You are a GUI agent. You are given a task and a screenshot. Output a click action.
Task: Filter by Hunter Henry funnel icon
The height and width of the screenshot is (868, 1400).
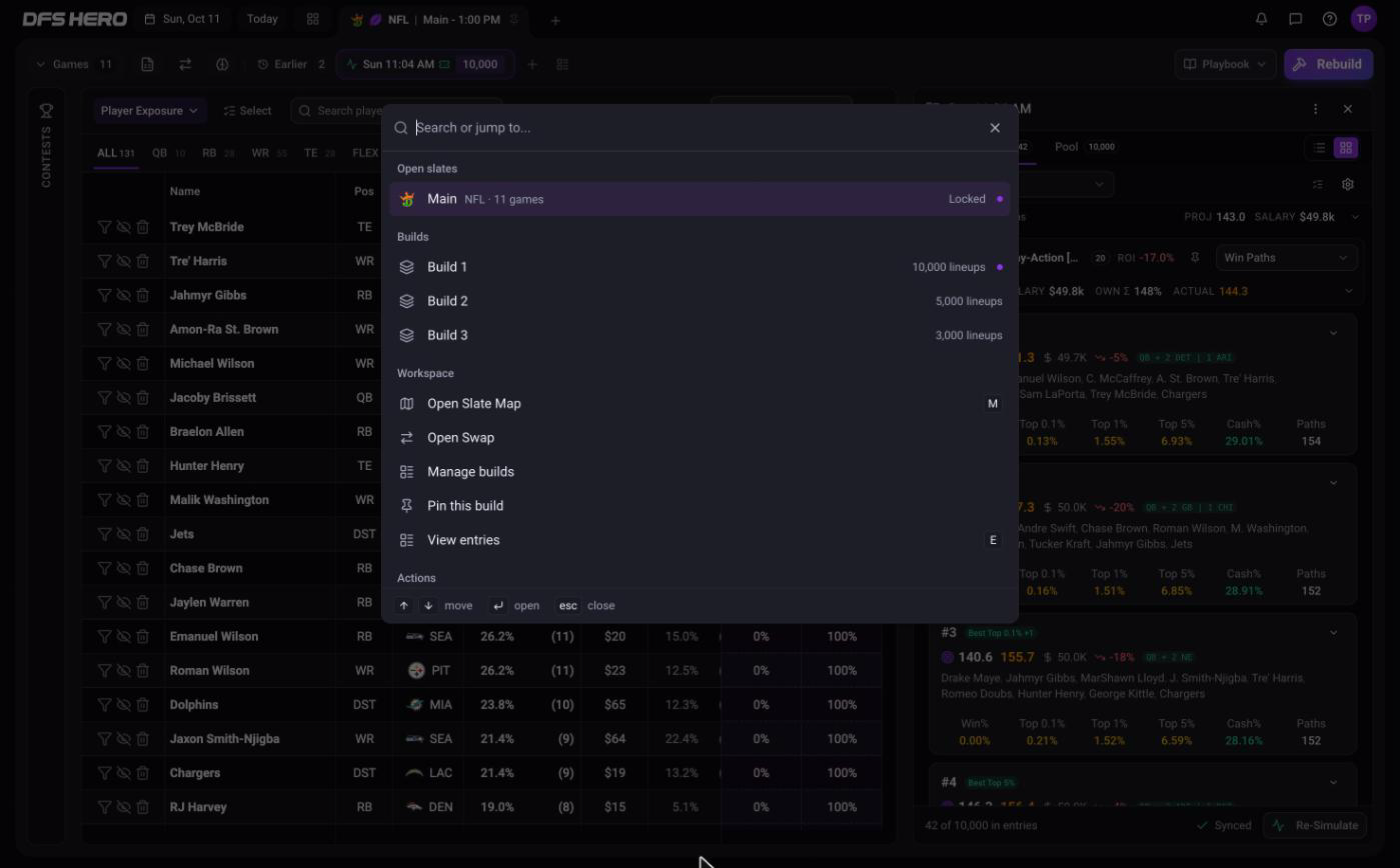point(104,466)
